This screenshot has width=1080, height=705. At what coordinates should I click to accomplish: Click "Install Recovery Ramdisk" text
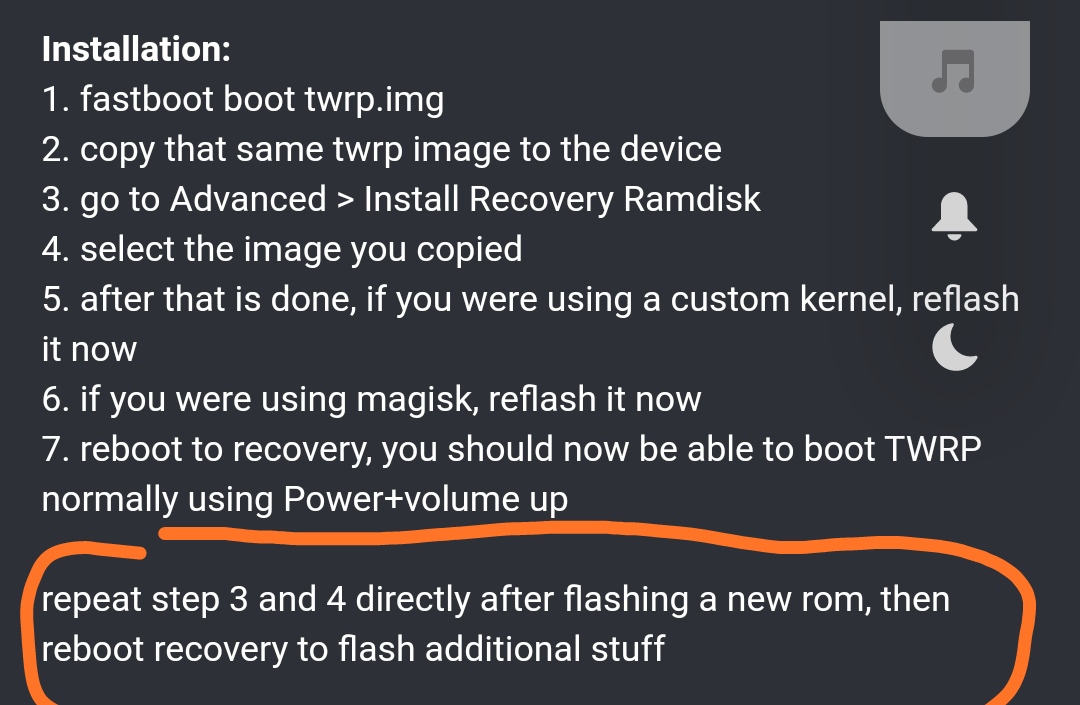coord(562,200)
